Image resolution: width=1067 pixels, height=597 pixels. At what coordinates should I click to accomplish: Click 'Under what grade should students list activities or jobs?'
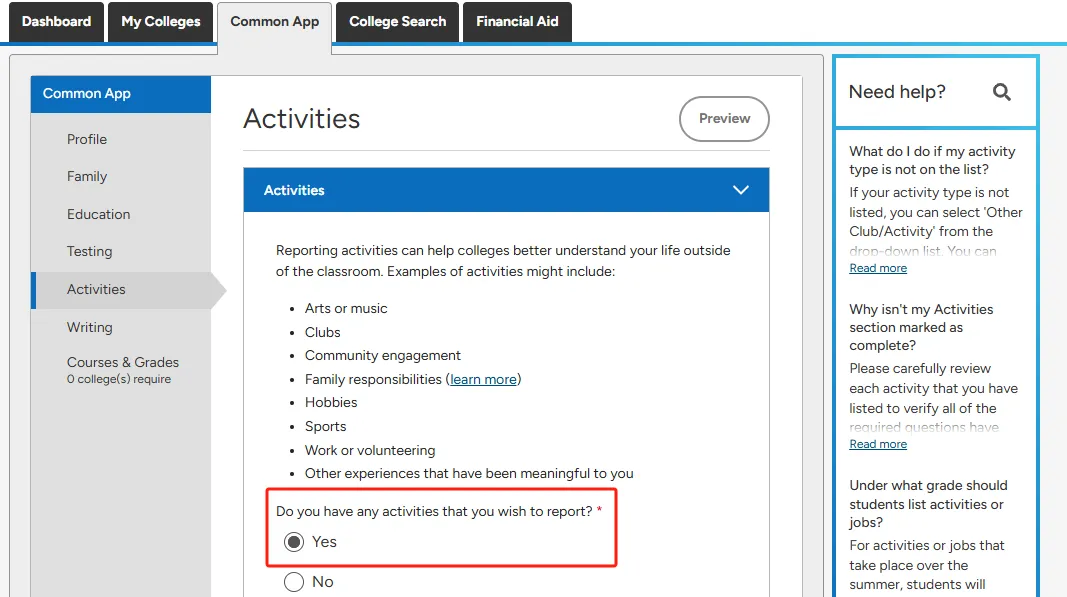928,504
